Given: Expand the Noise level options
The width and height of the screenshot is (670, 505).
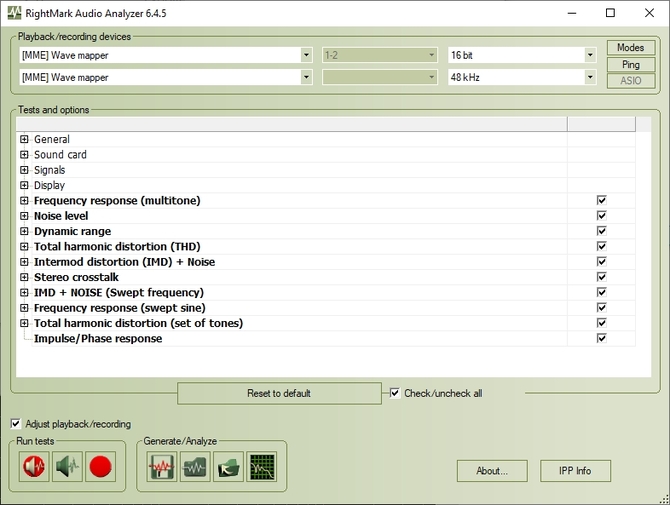Looking at the screenshot, I should pos(24,216).
